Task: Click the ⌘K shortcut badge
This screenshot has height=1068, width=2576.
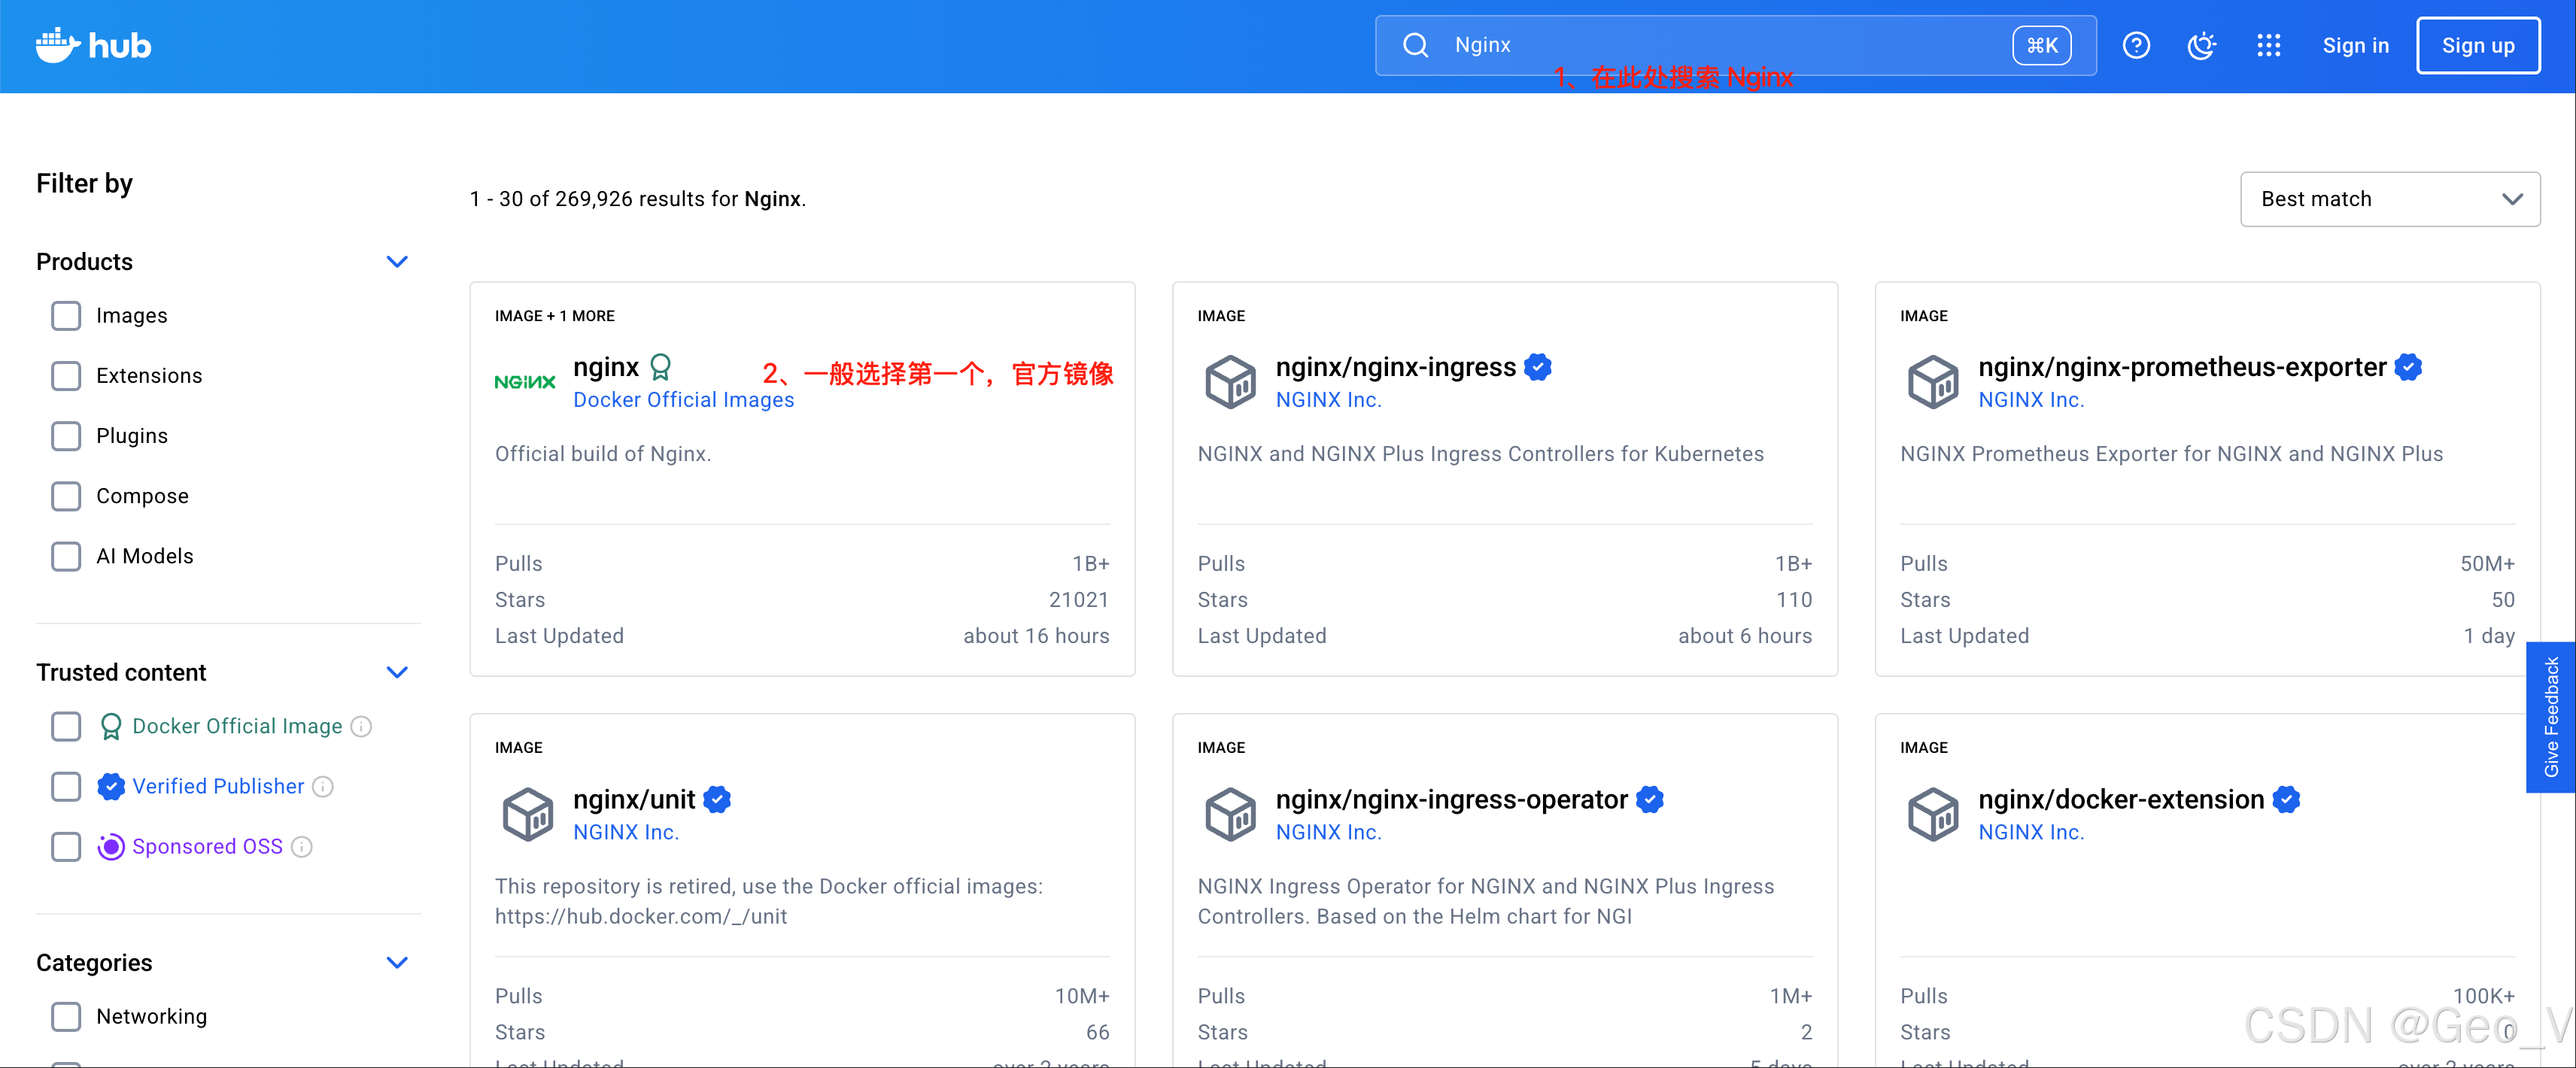Action: [2042, 45]
